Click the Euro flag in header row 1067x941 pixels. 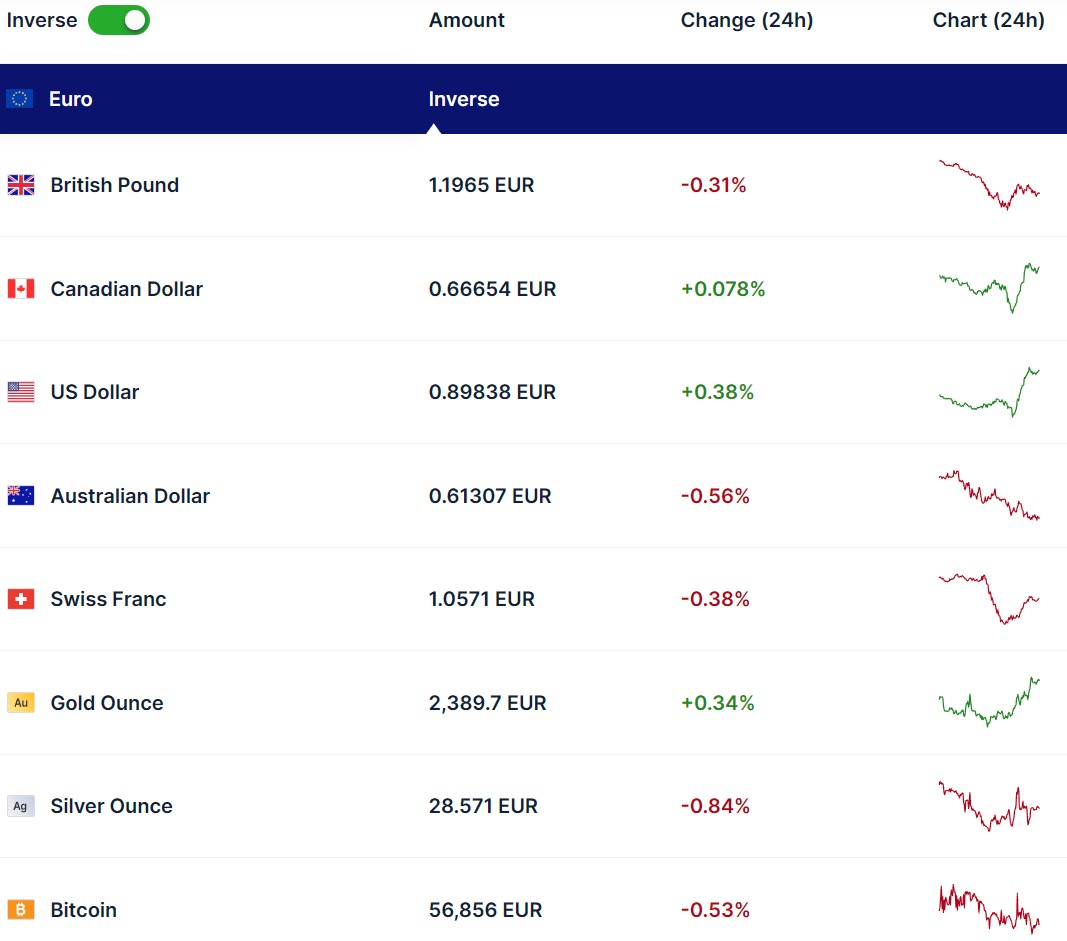click(20, 99)
